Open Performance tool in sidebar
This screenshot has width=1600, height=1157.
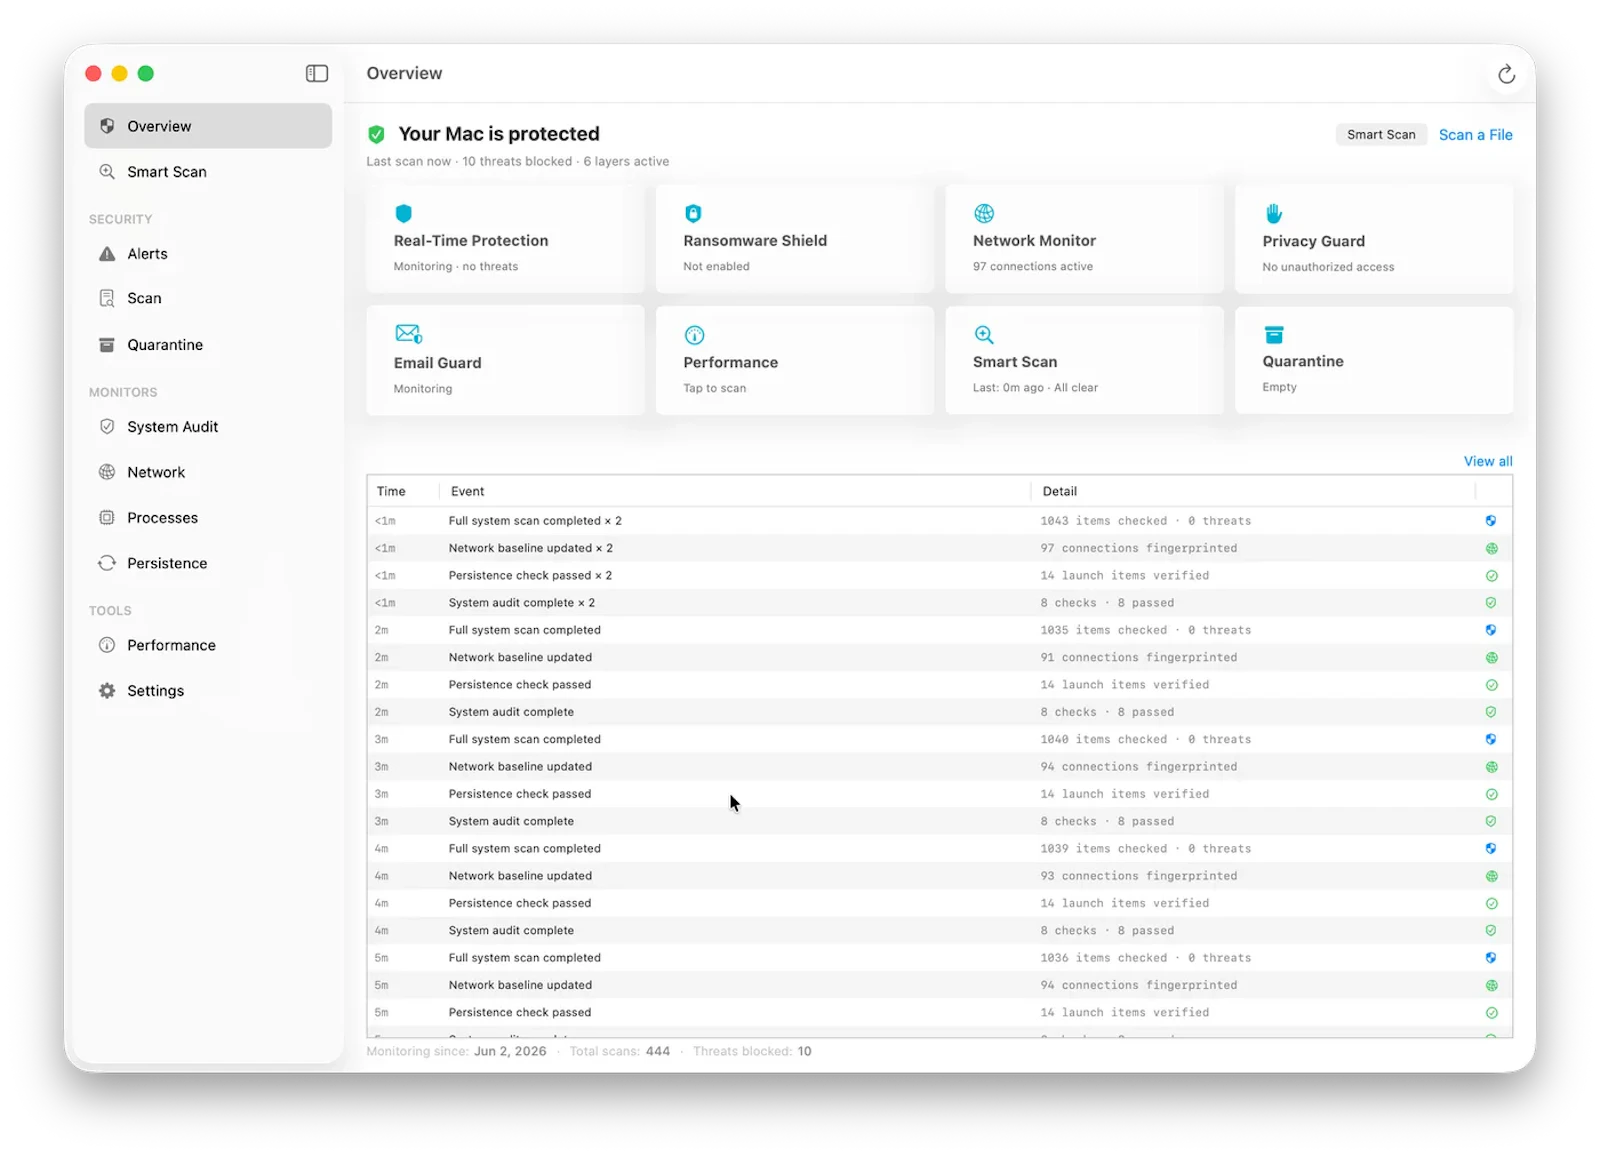pos(208,645)
